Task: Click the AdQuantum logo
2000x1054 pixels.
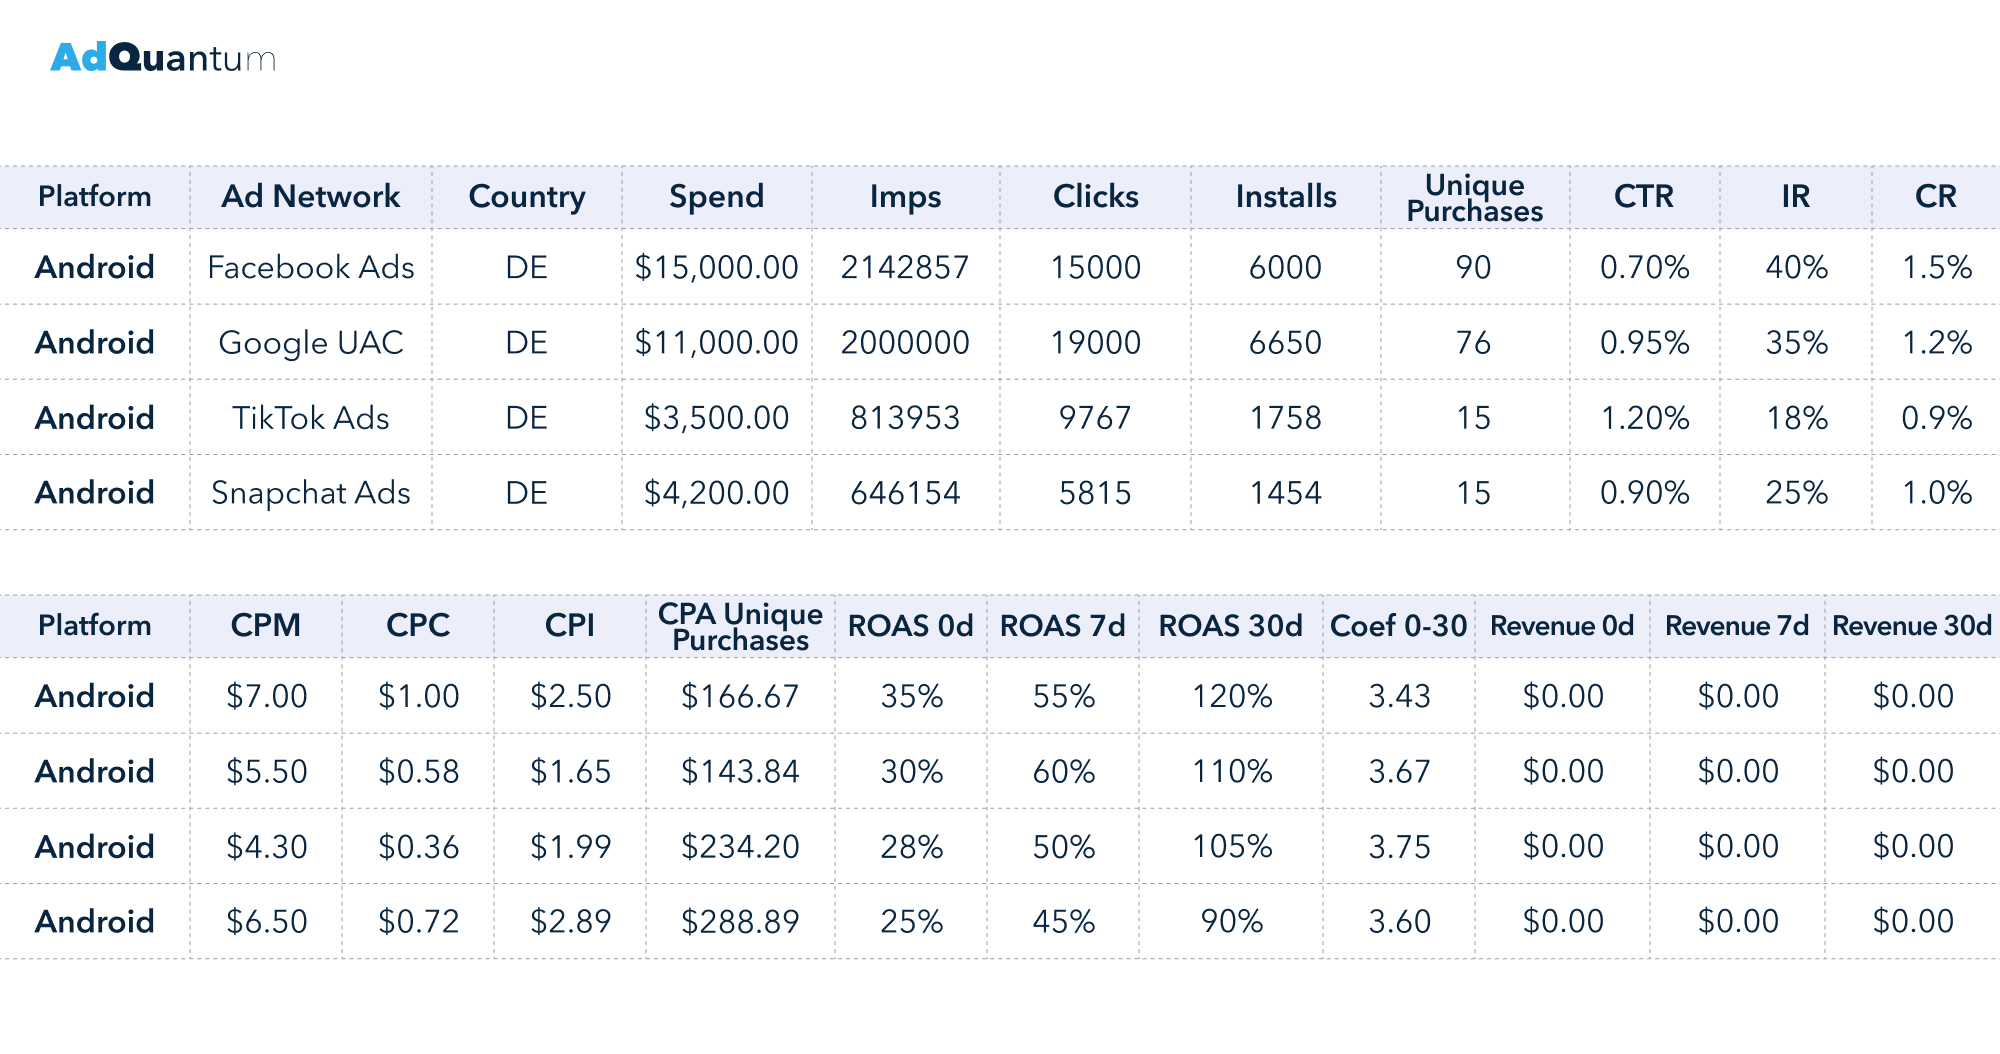Action: point(163,58)
